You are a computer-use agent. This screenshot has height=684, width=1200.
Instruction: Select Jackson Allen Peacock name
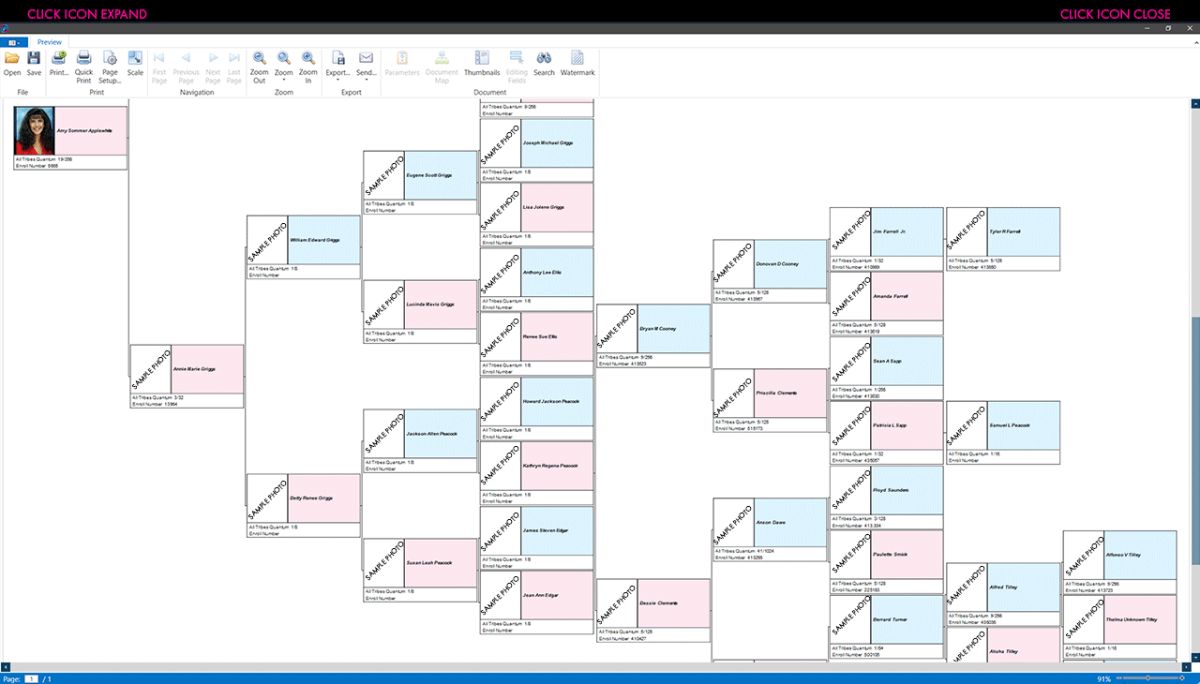(431, 433)
